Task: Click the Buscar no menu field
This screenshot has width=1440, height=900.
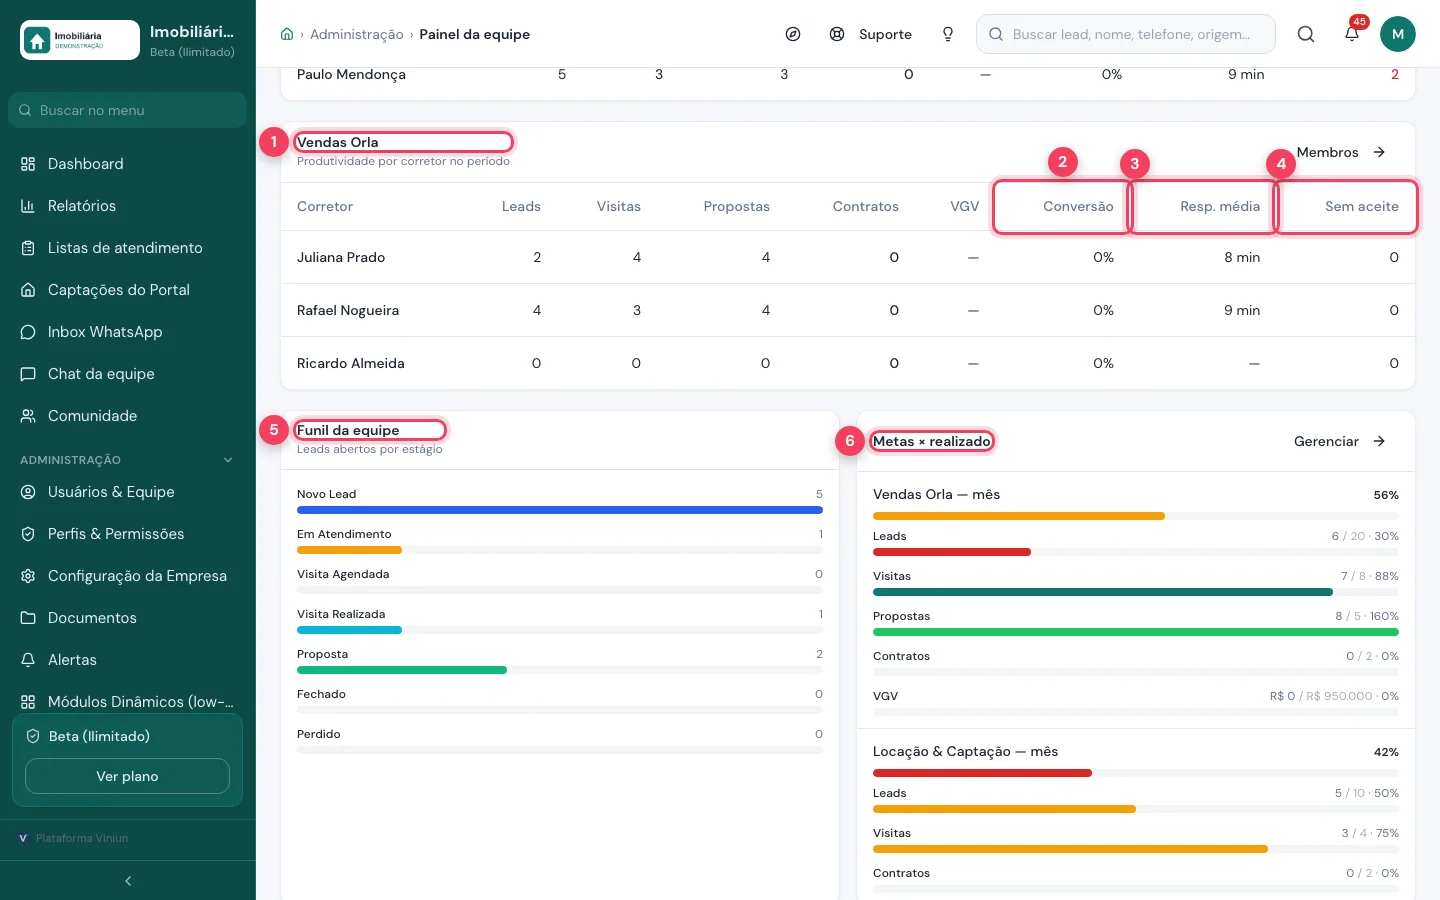Action: (128, 110)
